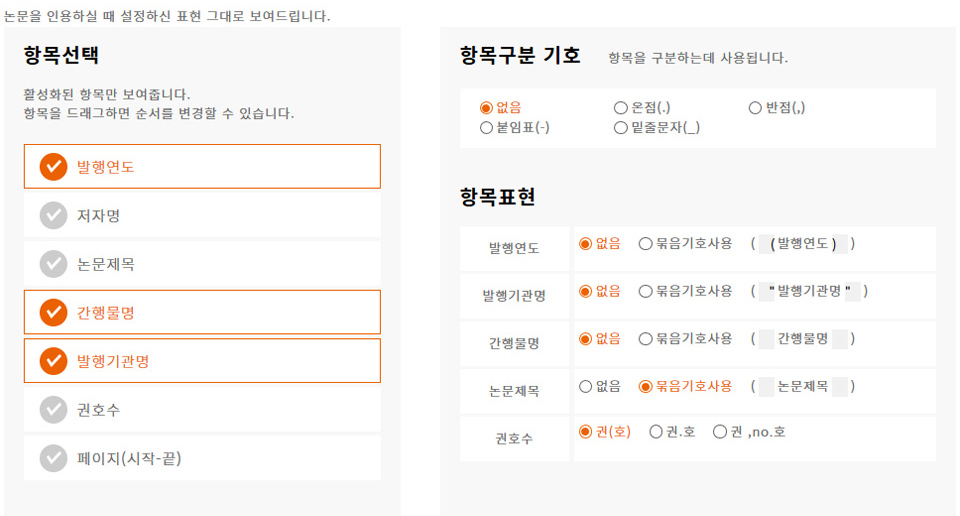Select the 권 ,no.호 volume format

[x=720, y=432]
